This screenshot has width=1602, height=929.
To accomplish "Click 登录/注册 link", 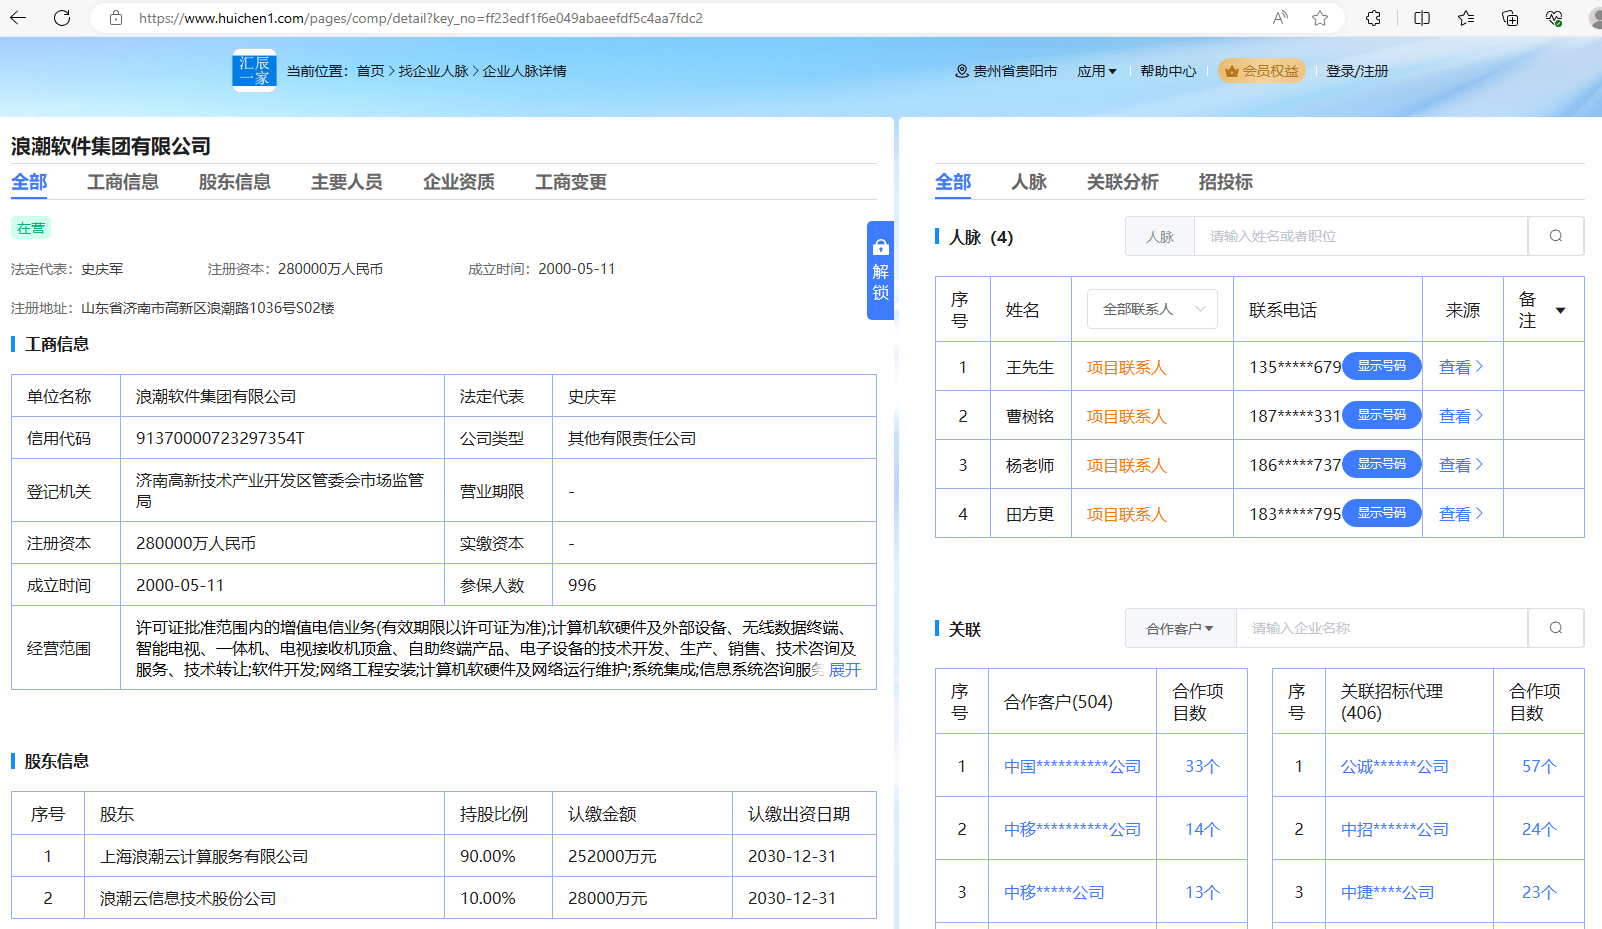I will click(1357, 71).
